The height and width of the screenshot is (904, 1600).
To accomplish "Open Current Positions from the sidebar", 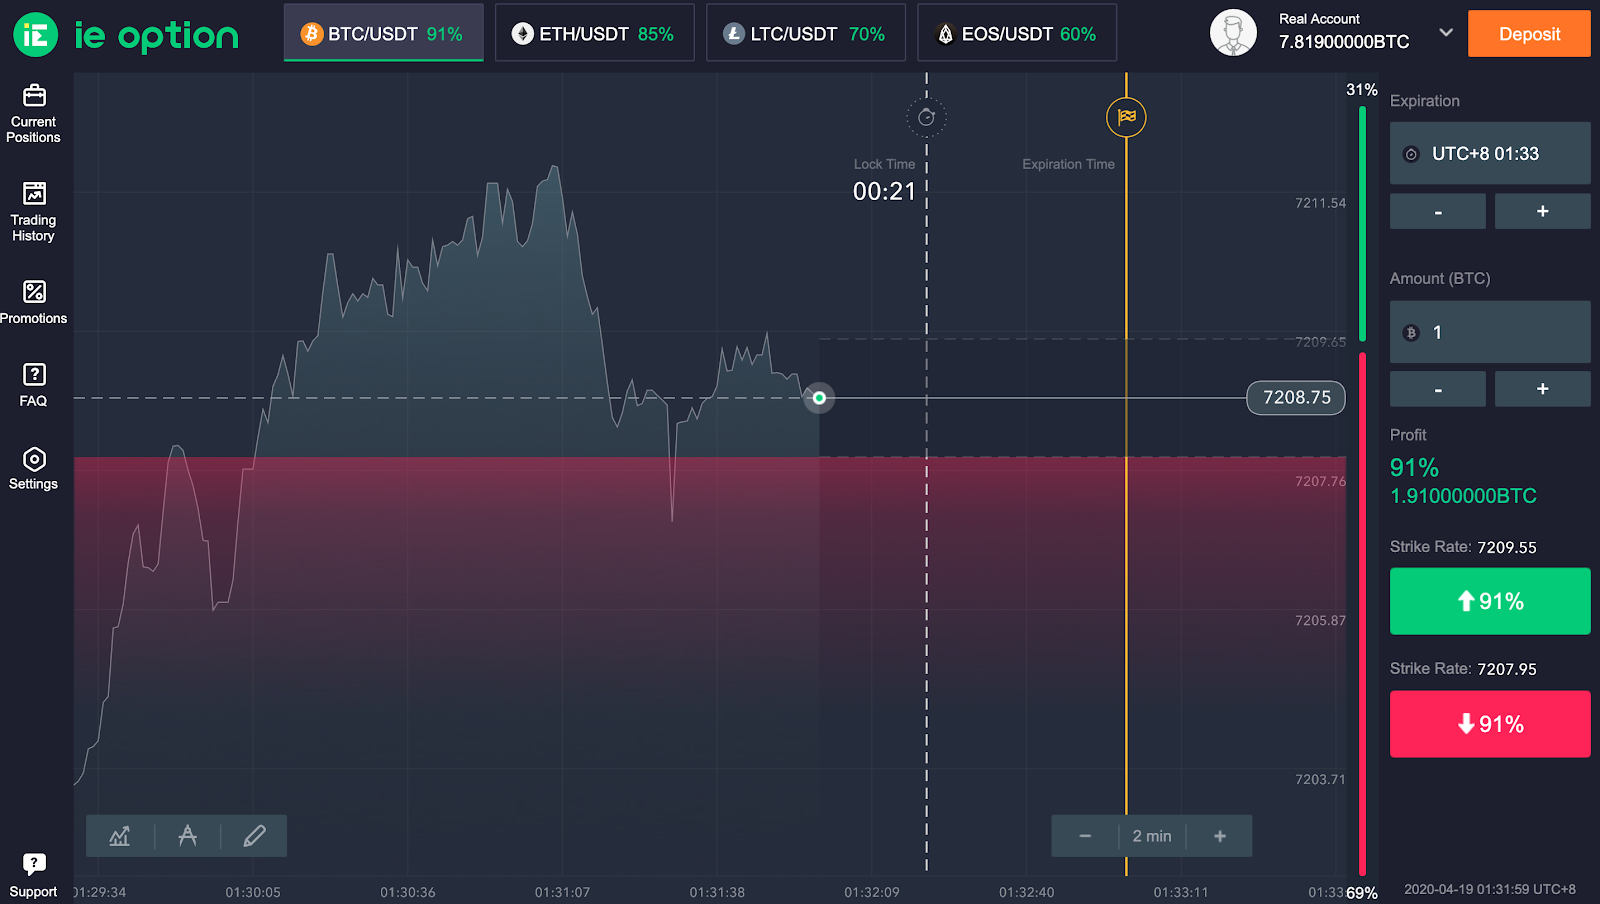I will [34, 114].
